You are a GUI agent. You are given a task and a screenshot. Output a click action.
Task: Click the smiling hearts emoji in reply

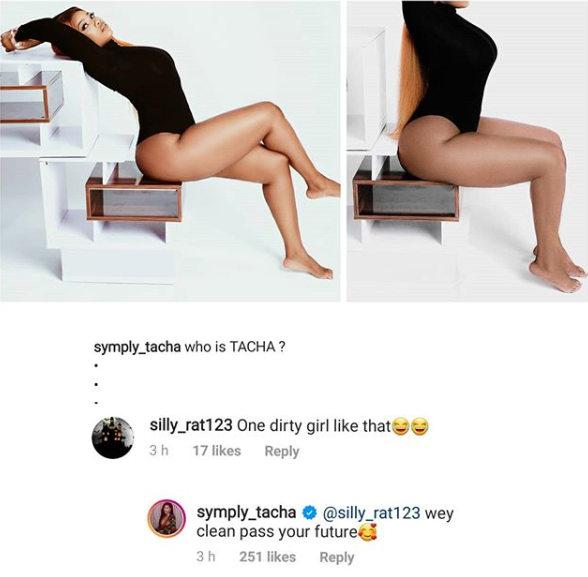point(368,532)
